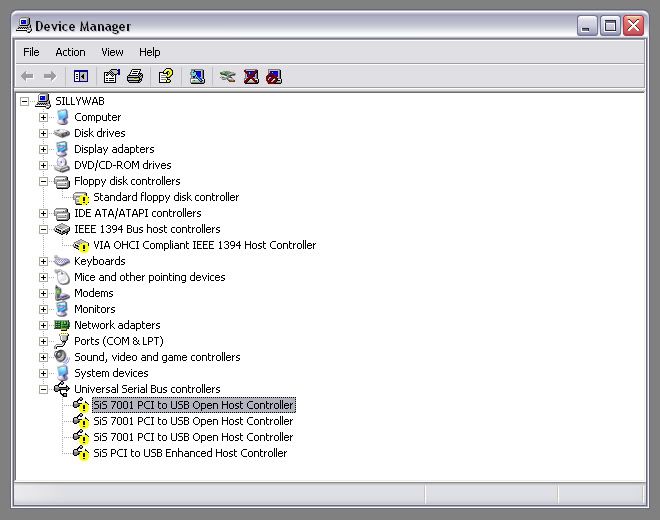Viewport: 660px width, 520px height.
Task: Select SiS PCI to USB Enhanced Host Controller
Action: [x=190, y=453]
